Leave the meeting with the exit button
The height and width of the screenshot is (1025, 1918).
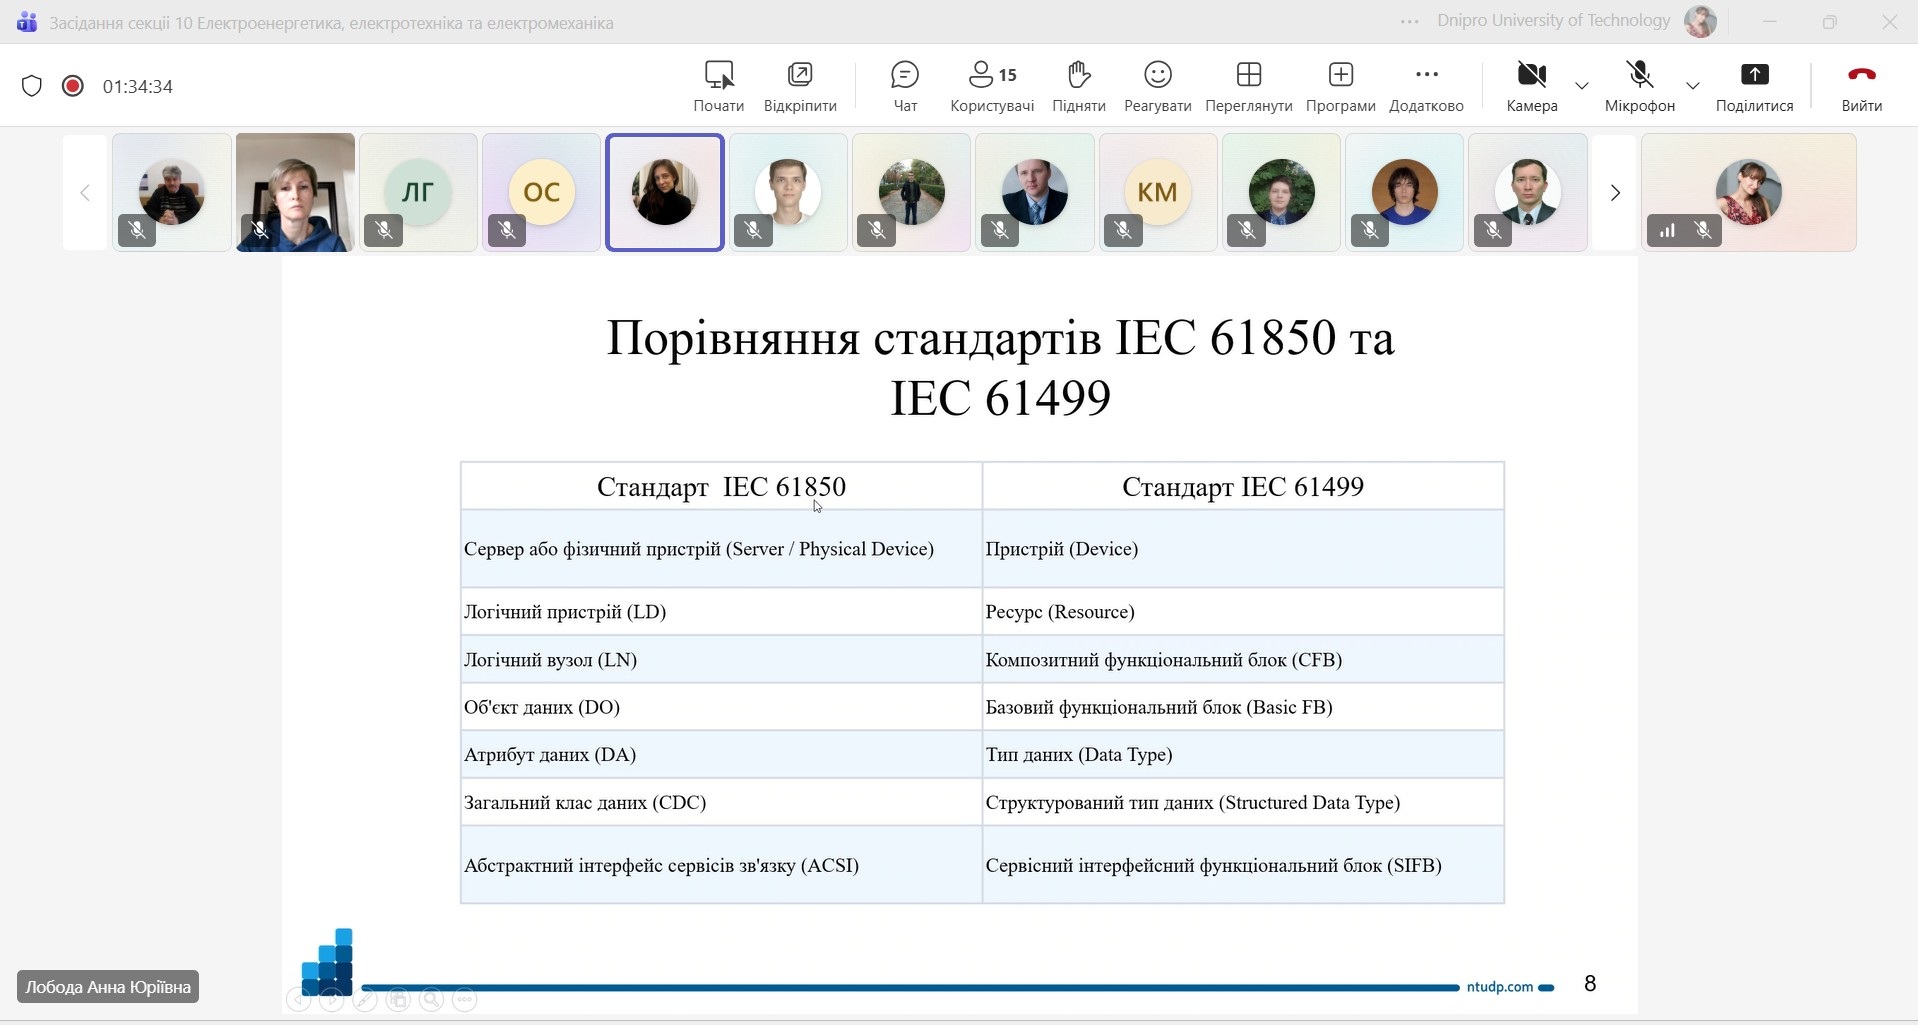point(1861,86)
